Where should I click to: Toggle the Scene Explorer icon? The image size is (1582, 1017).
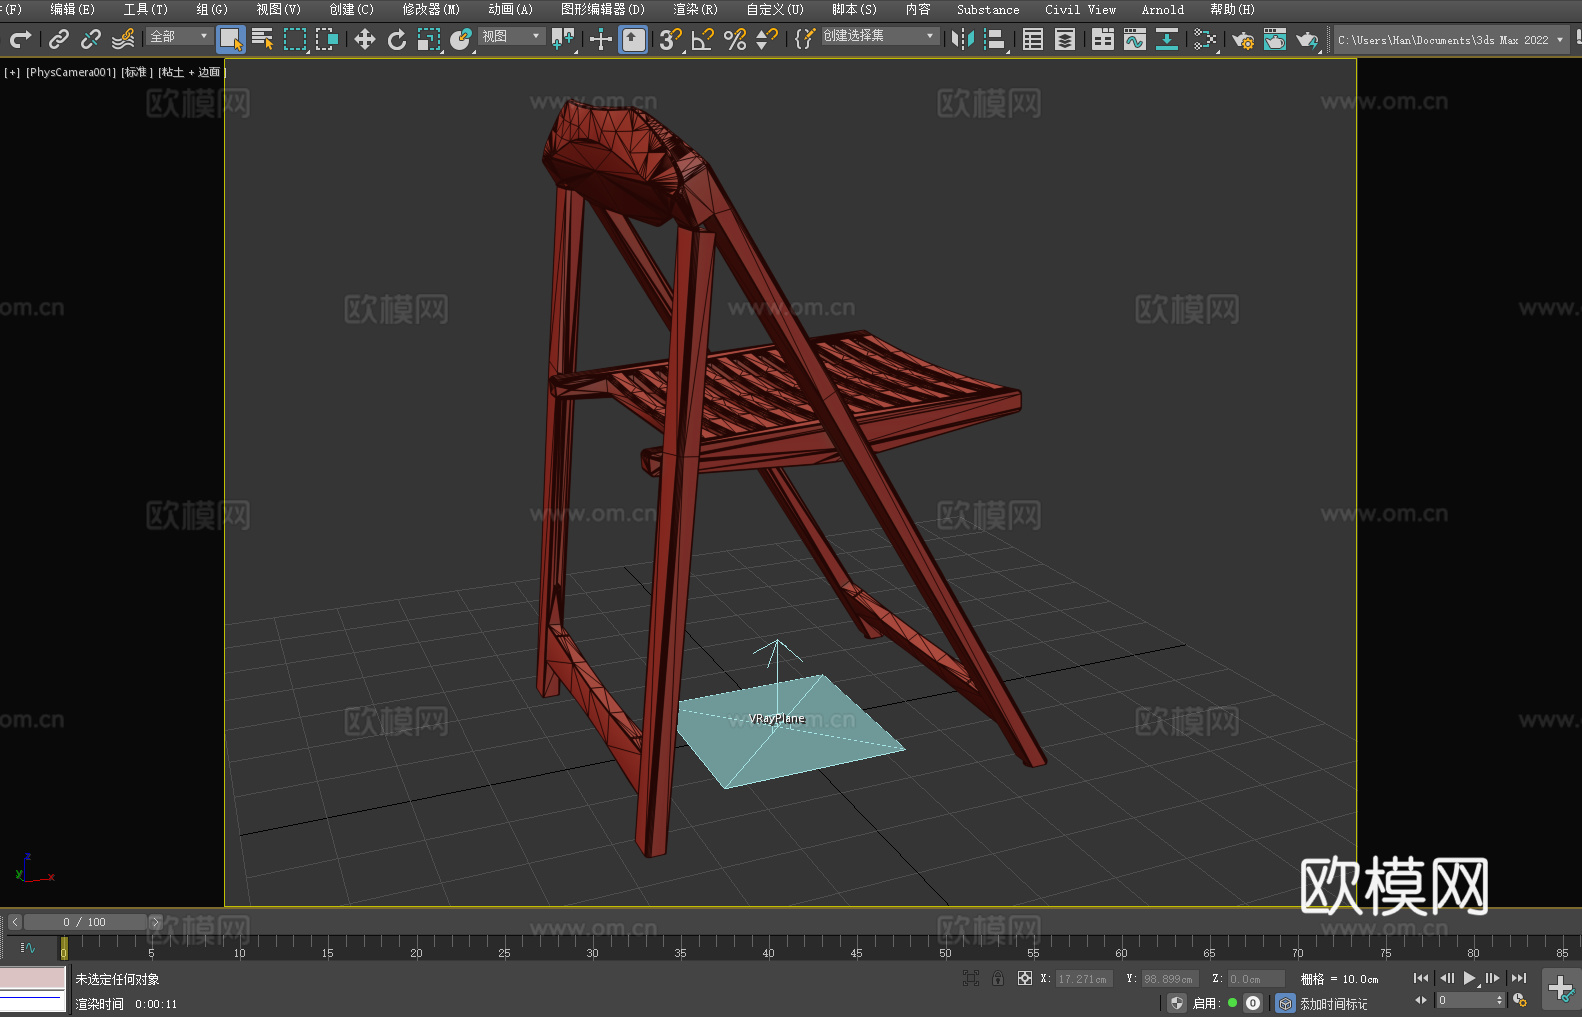tap(1033, 39)
